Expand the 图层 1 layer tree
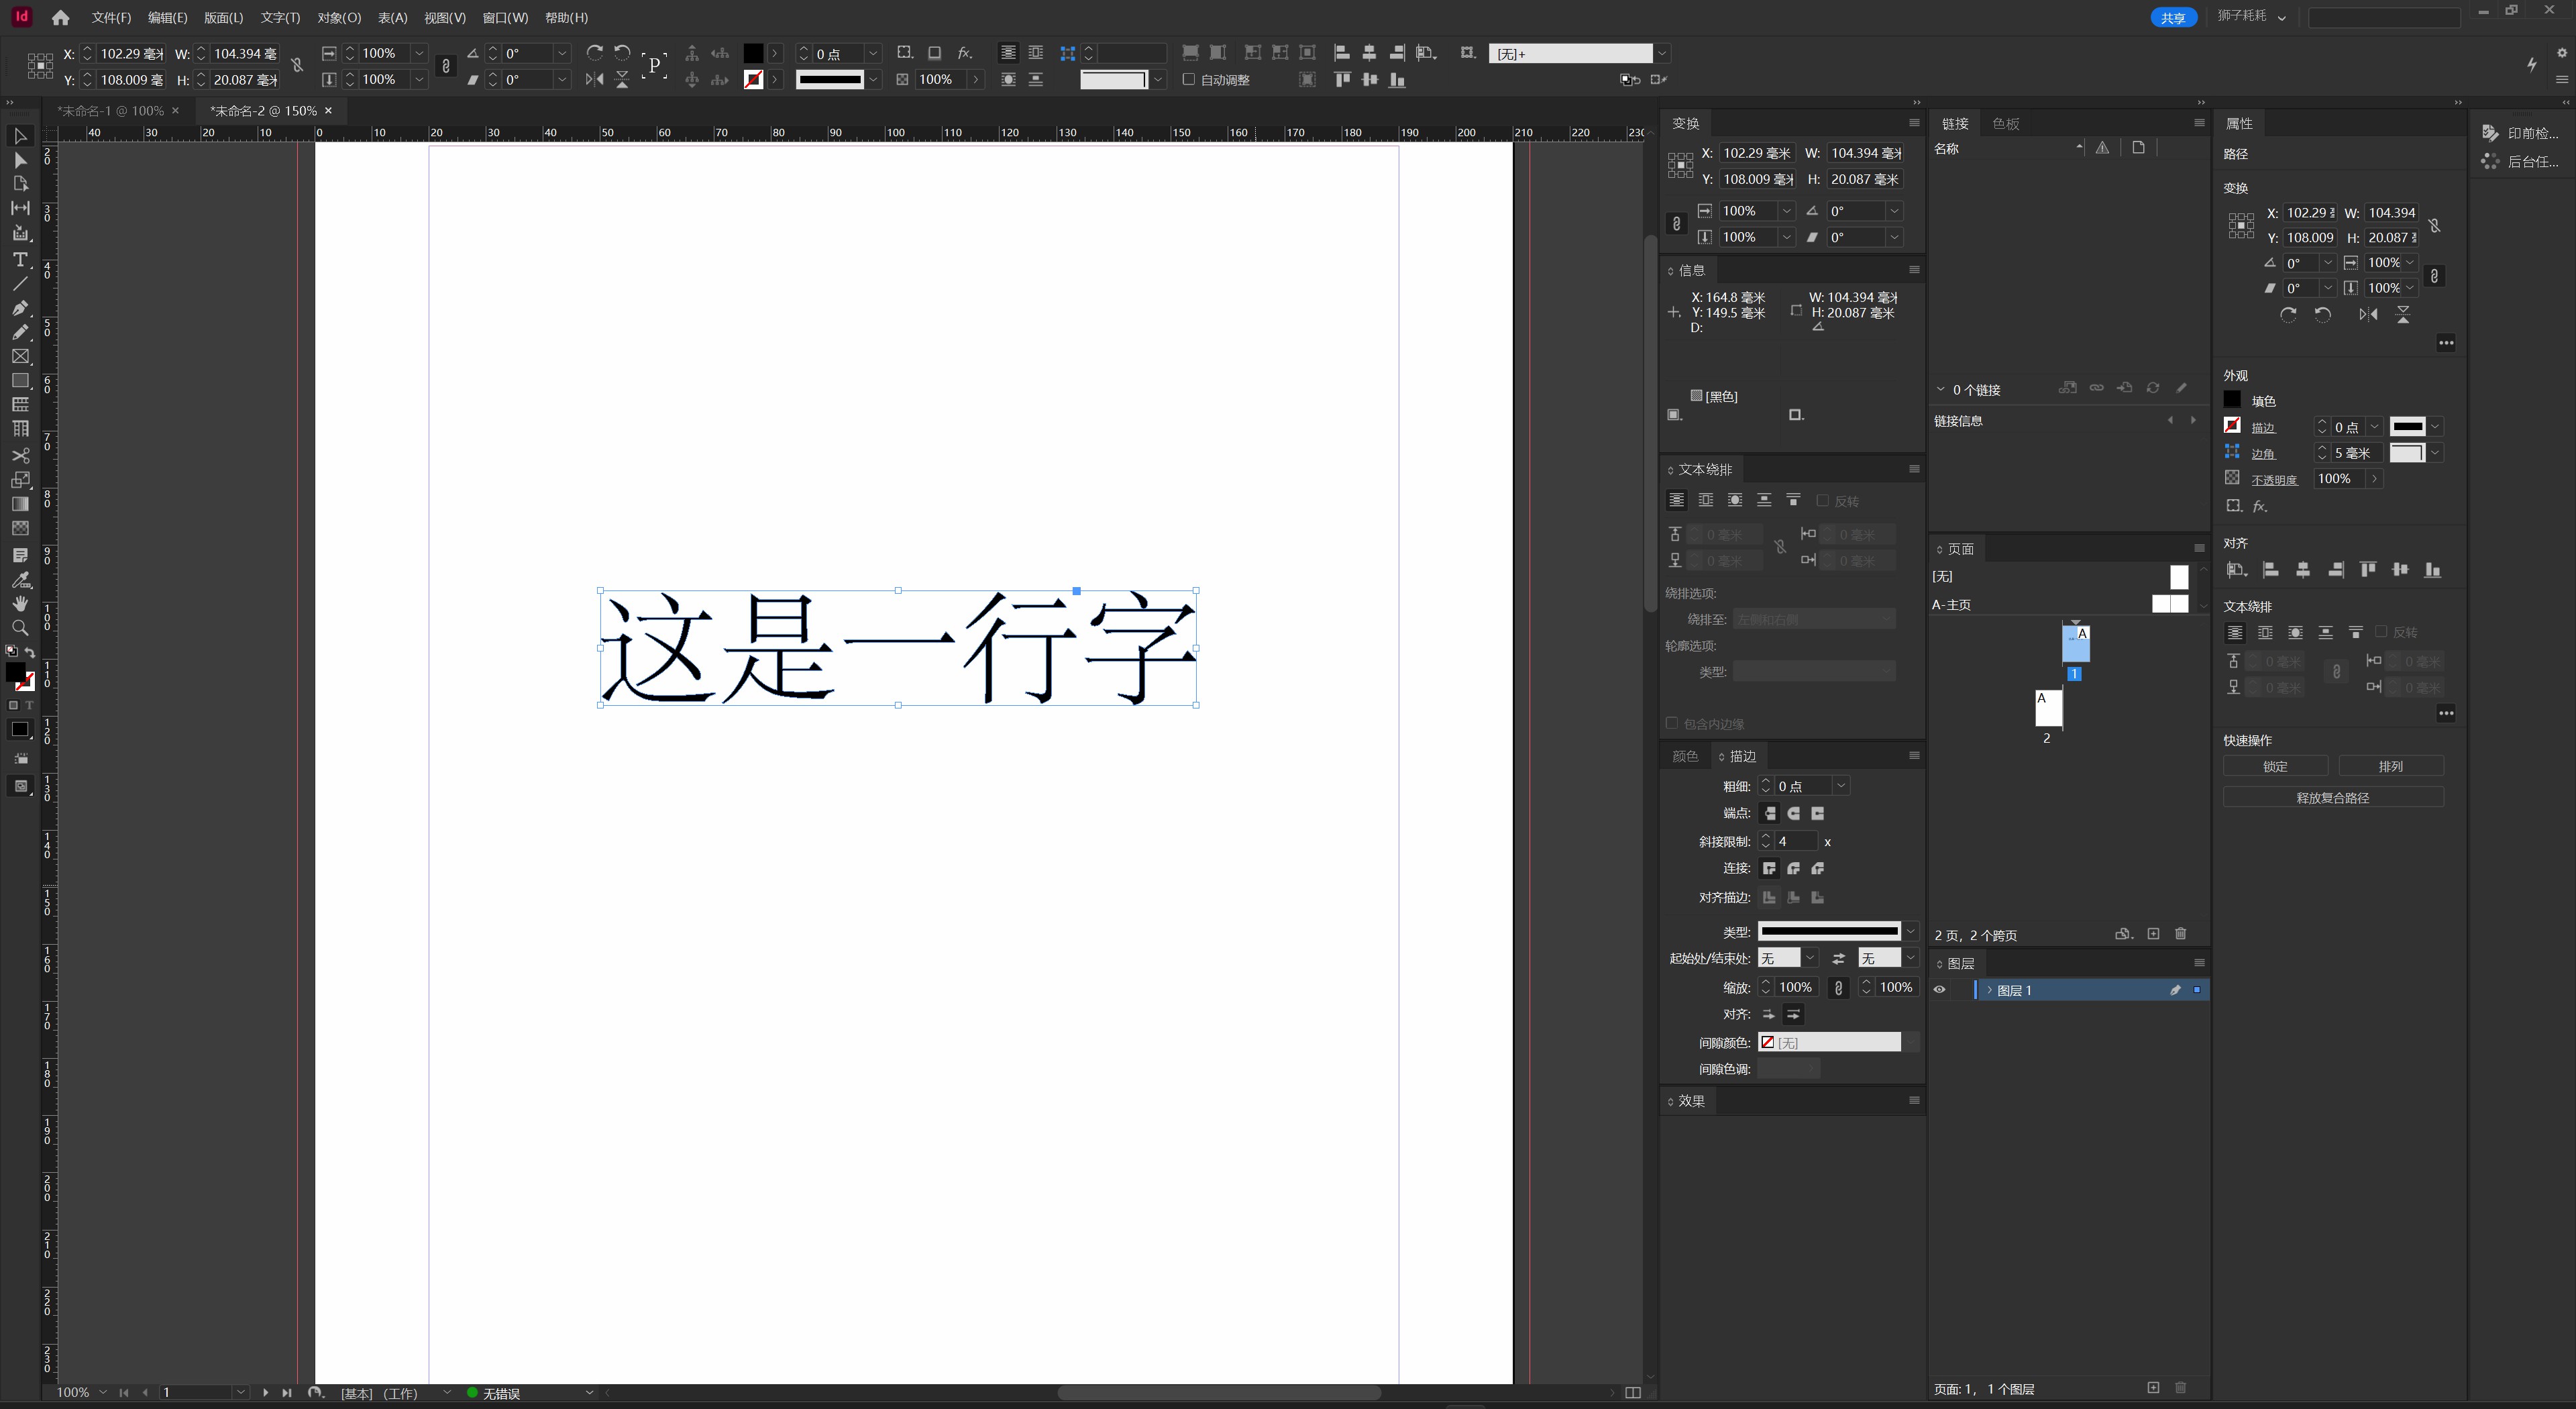2576x1409 pixels. pos(1989,990)
